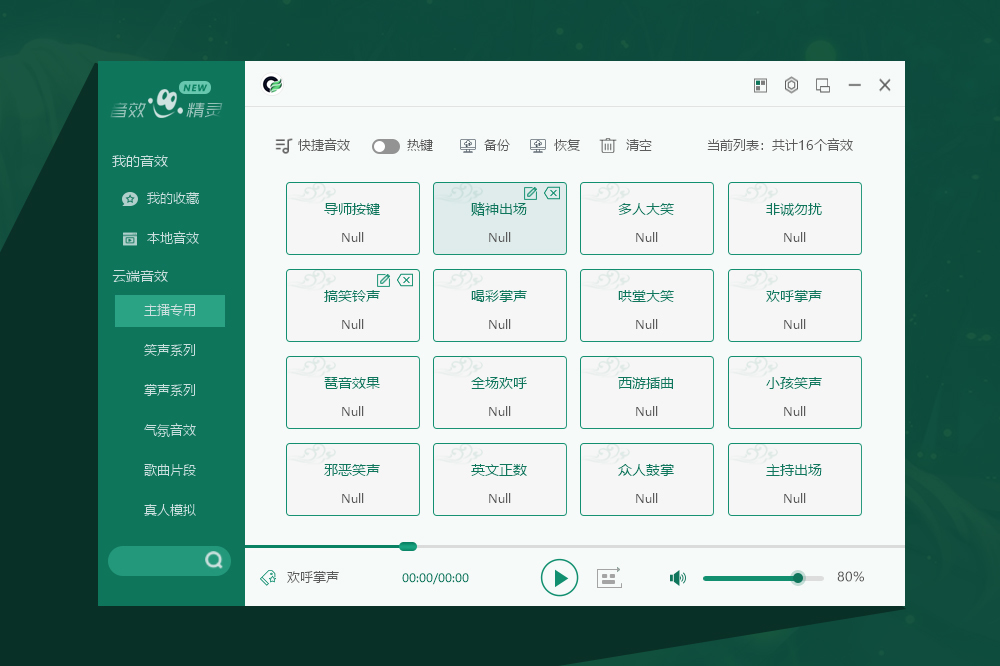Click the play button in player bar
This screenshot has height=666, width=1000.
560,577
